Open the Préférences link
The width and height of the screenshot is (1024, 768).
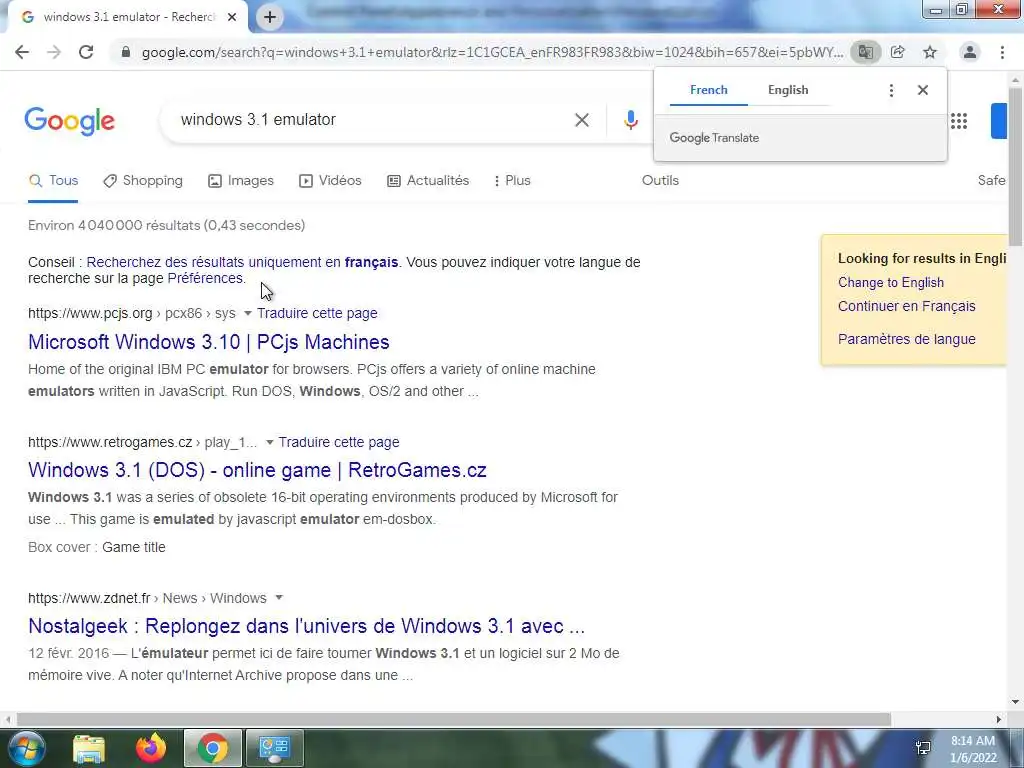click(x=205, y=278)
